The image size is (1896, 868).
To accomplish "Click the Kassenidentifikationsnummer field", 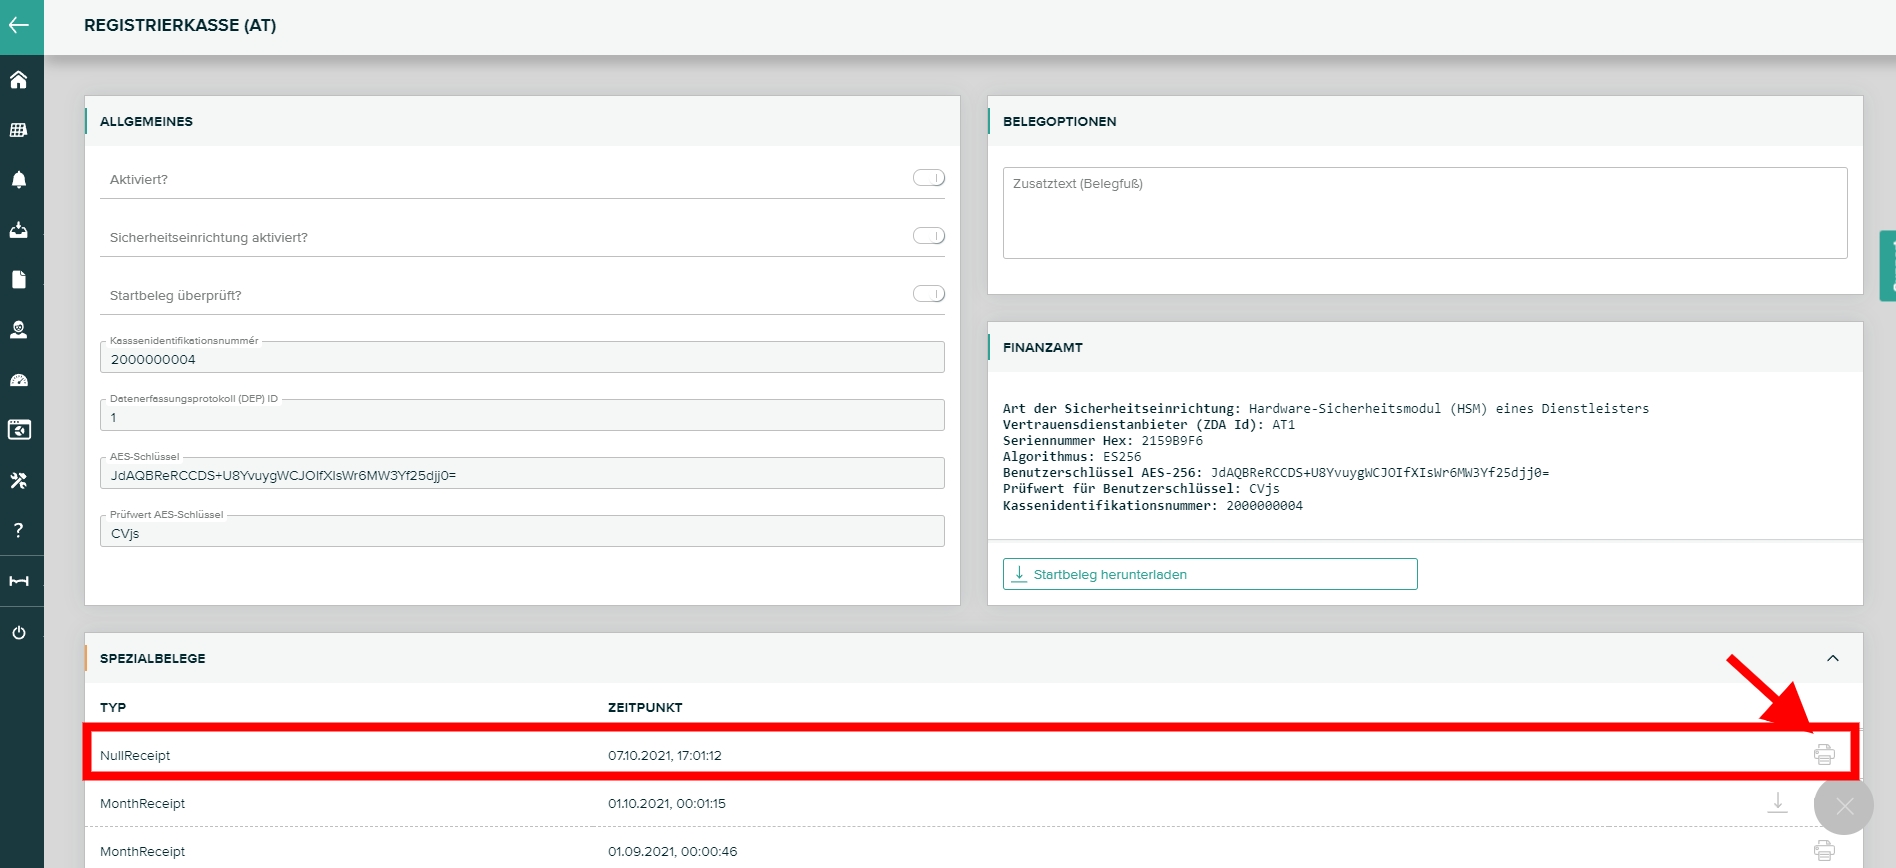I will pyautogui.click(x=522, y=358).
